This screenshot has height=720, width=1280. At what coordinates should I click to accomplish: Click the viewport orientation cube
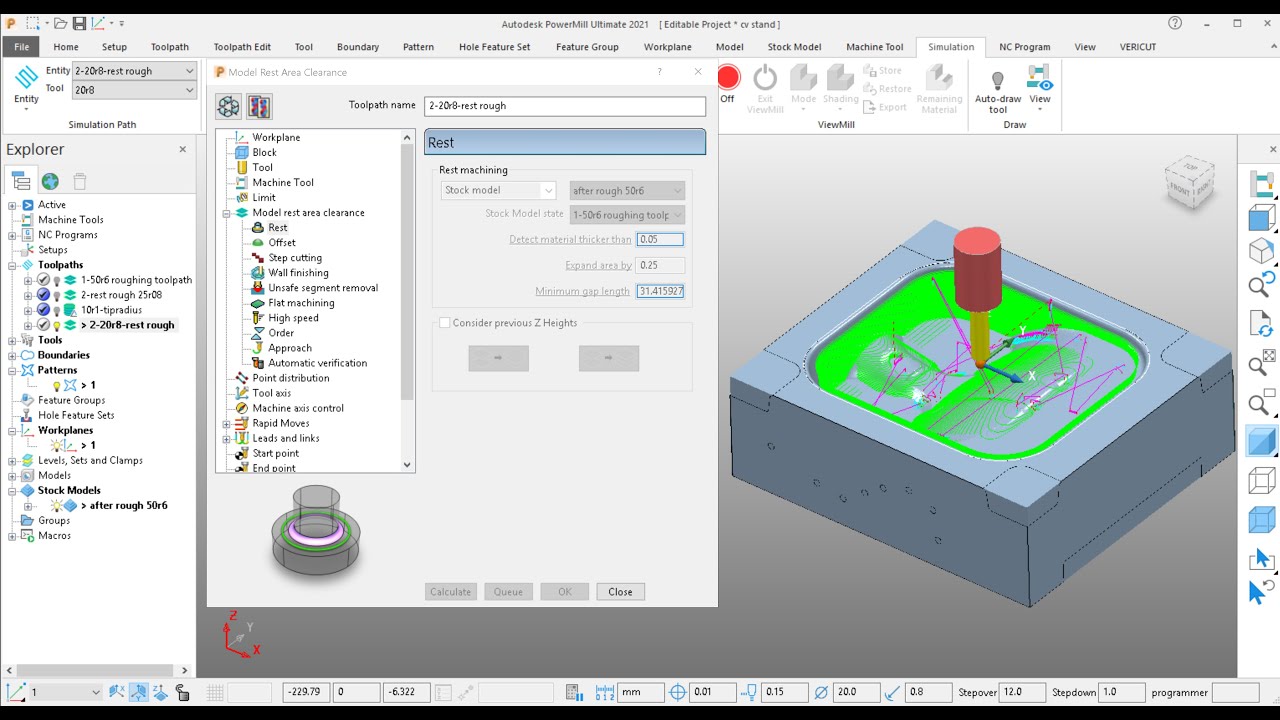click(x=1190, y=182)
